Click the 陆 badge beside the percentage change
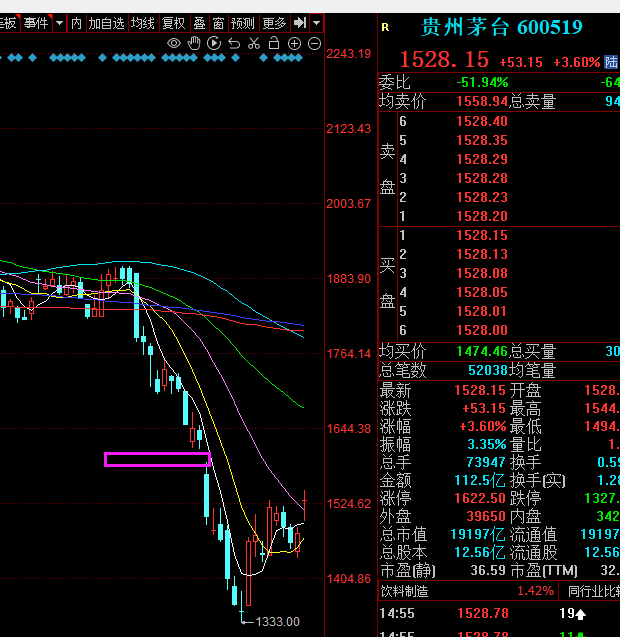Image resolution: width=620 pixels, height=637 pixels. click(611, 62)
